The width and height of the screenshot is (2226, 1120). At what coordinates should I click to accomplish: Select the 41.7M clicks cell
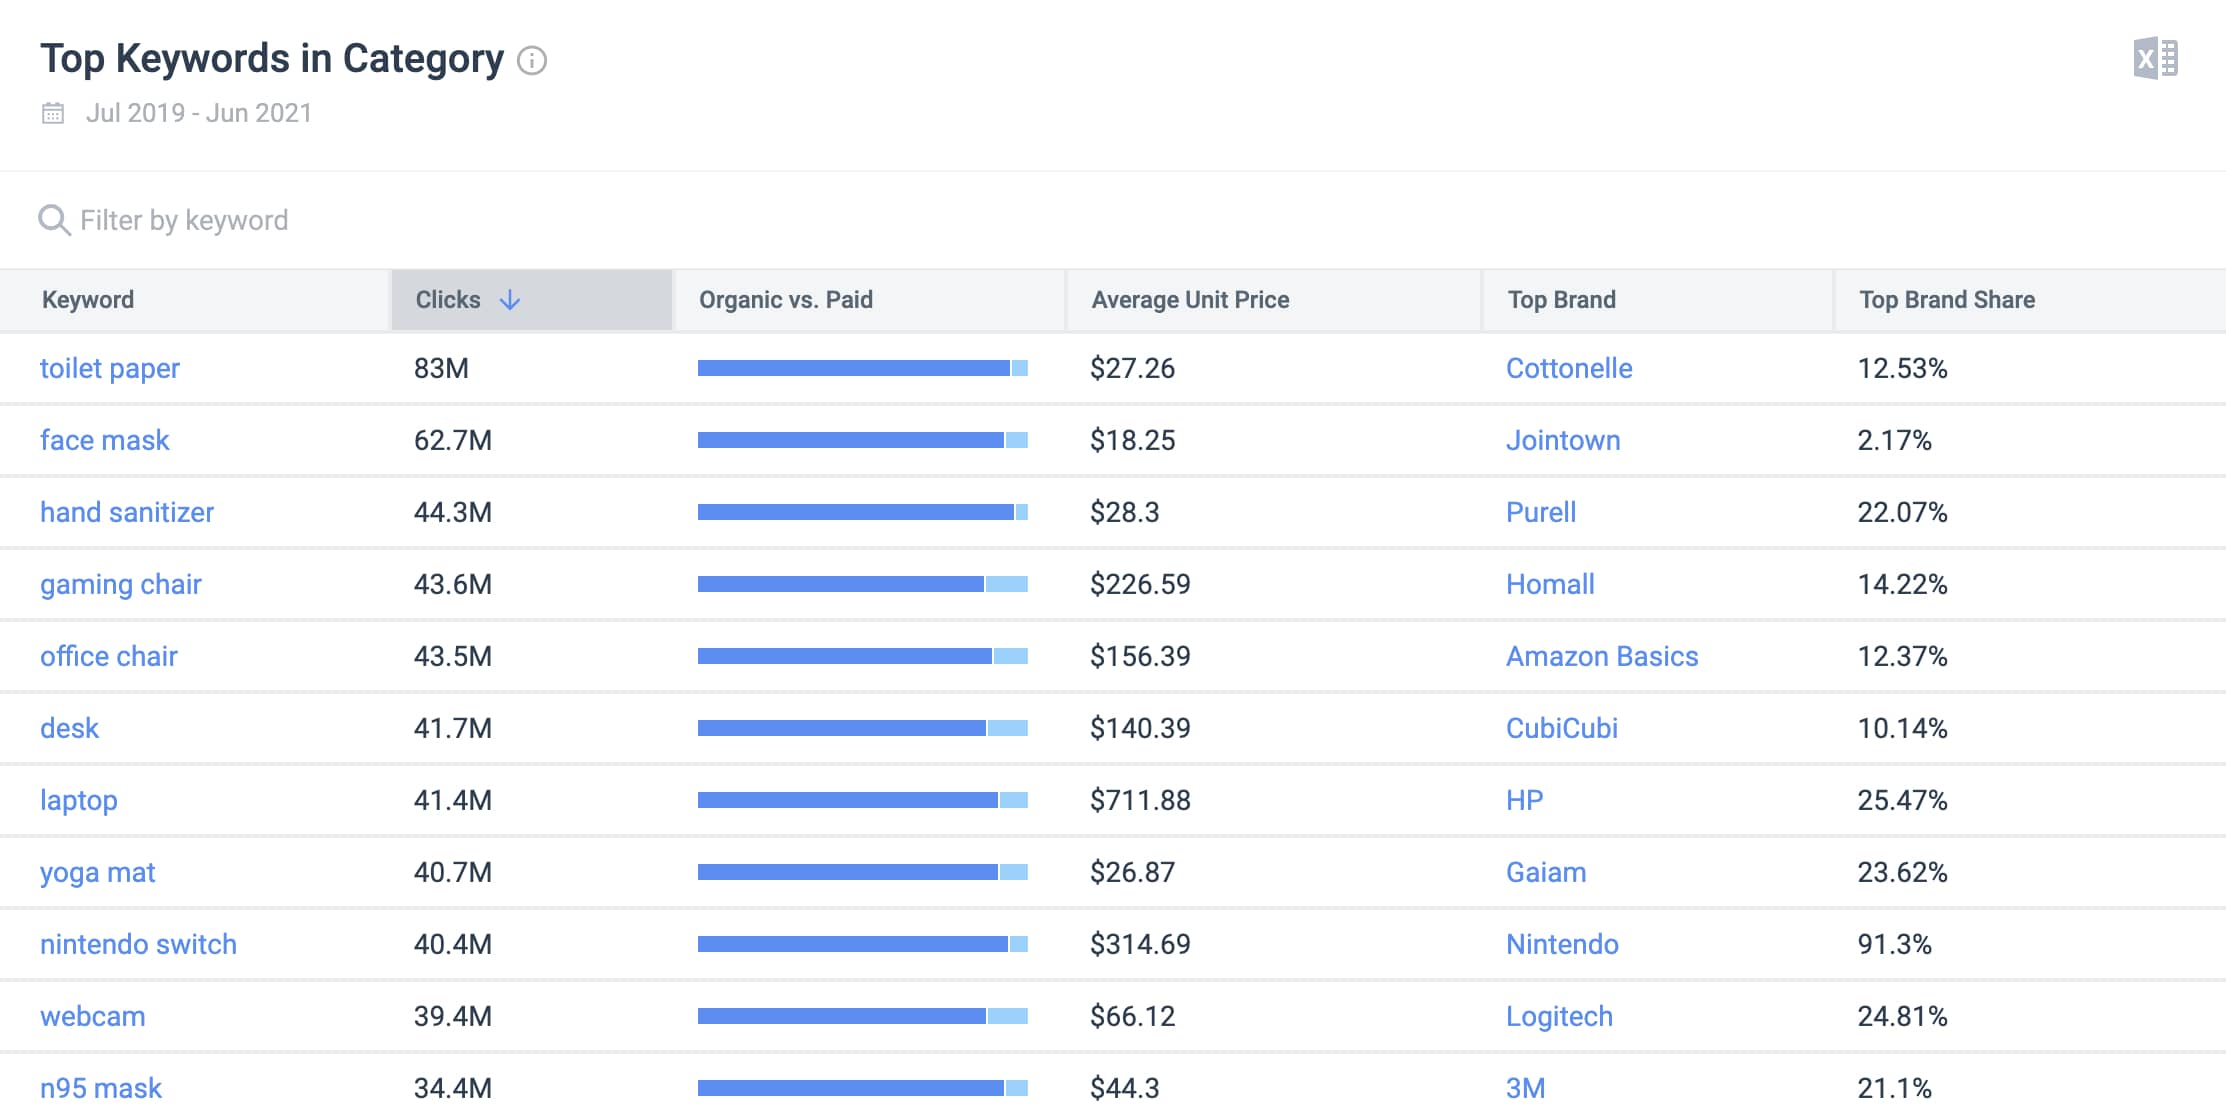point(453,728)
